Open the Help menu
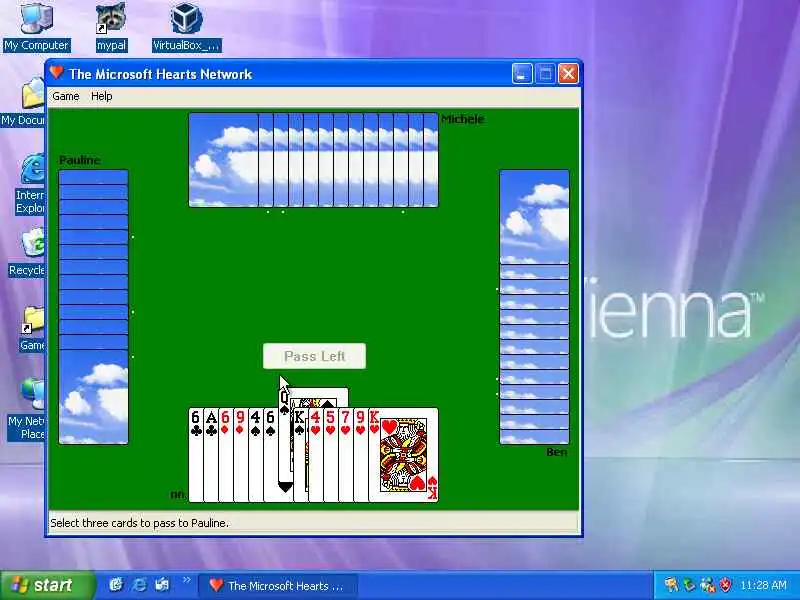Image resolution: width=800 pixels, height=600 pixels. [102, 96]
